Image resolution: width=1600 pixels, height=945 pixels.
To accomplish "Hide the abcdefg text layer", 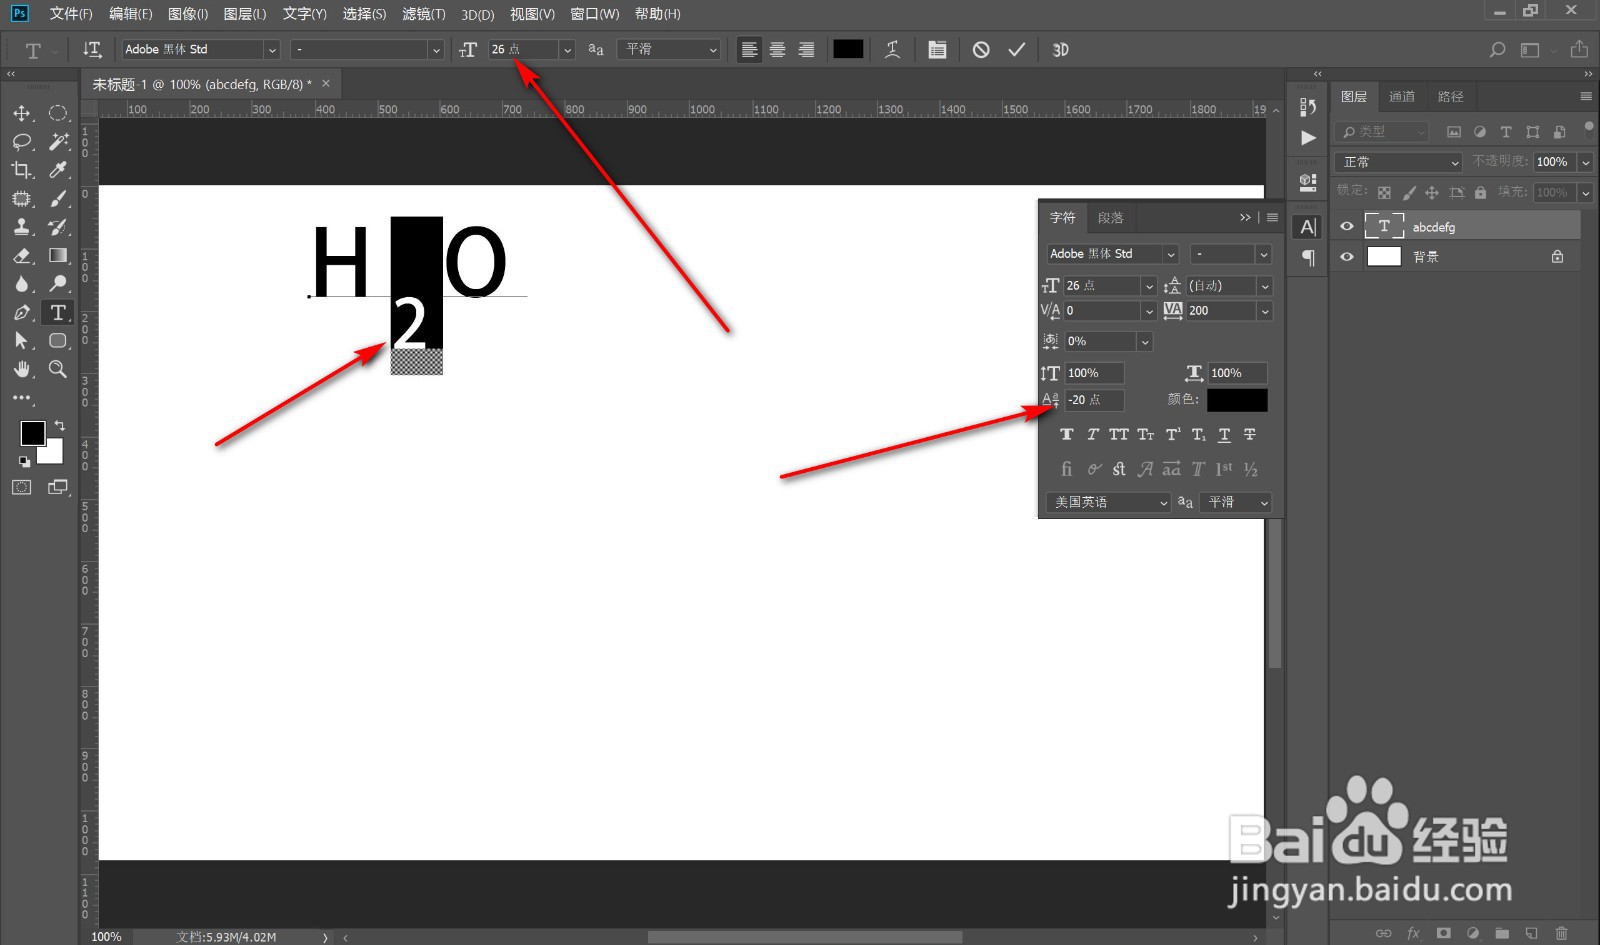I will pos(1346,226).
